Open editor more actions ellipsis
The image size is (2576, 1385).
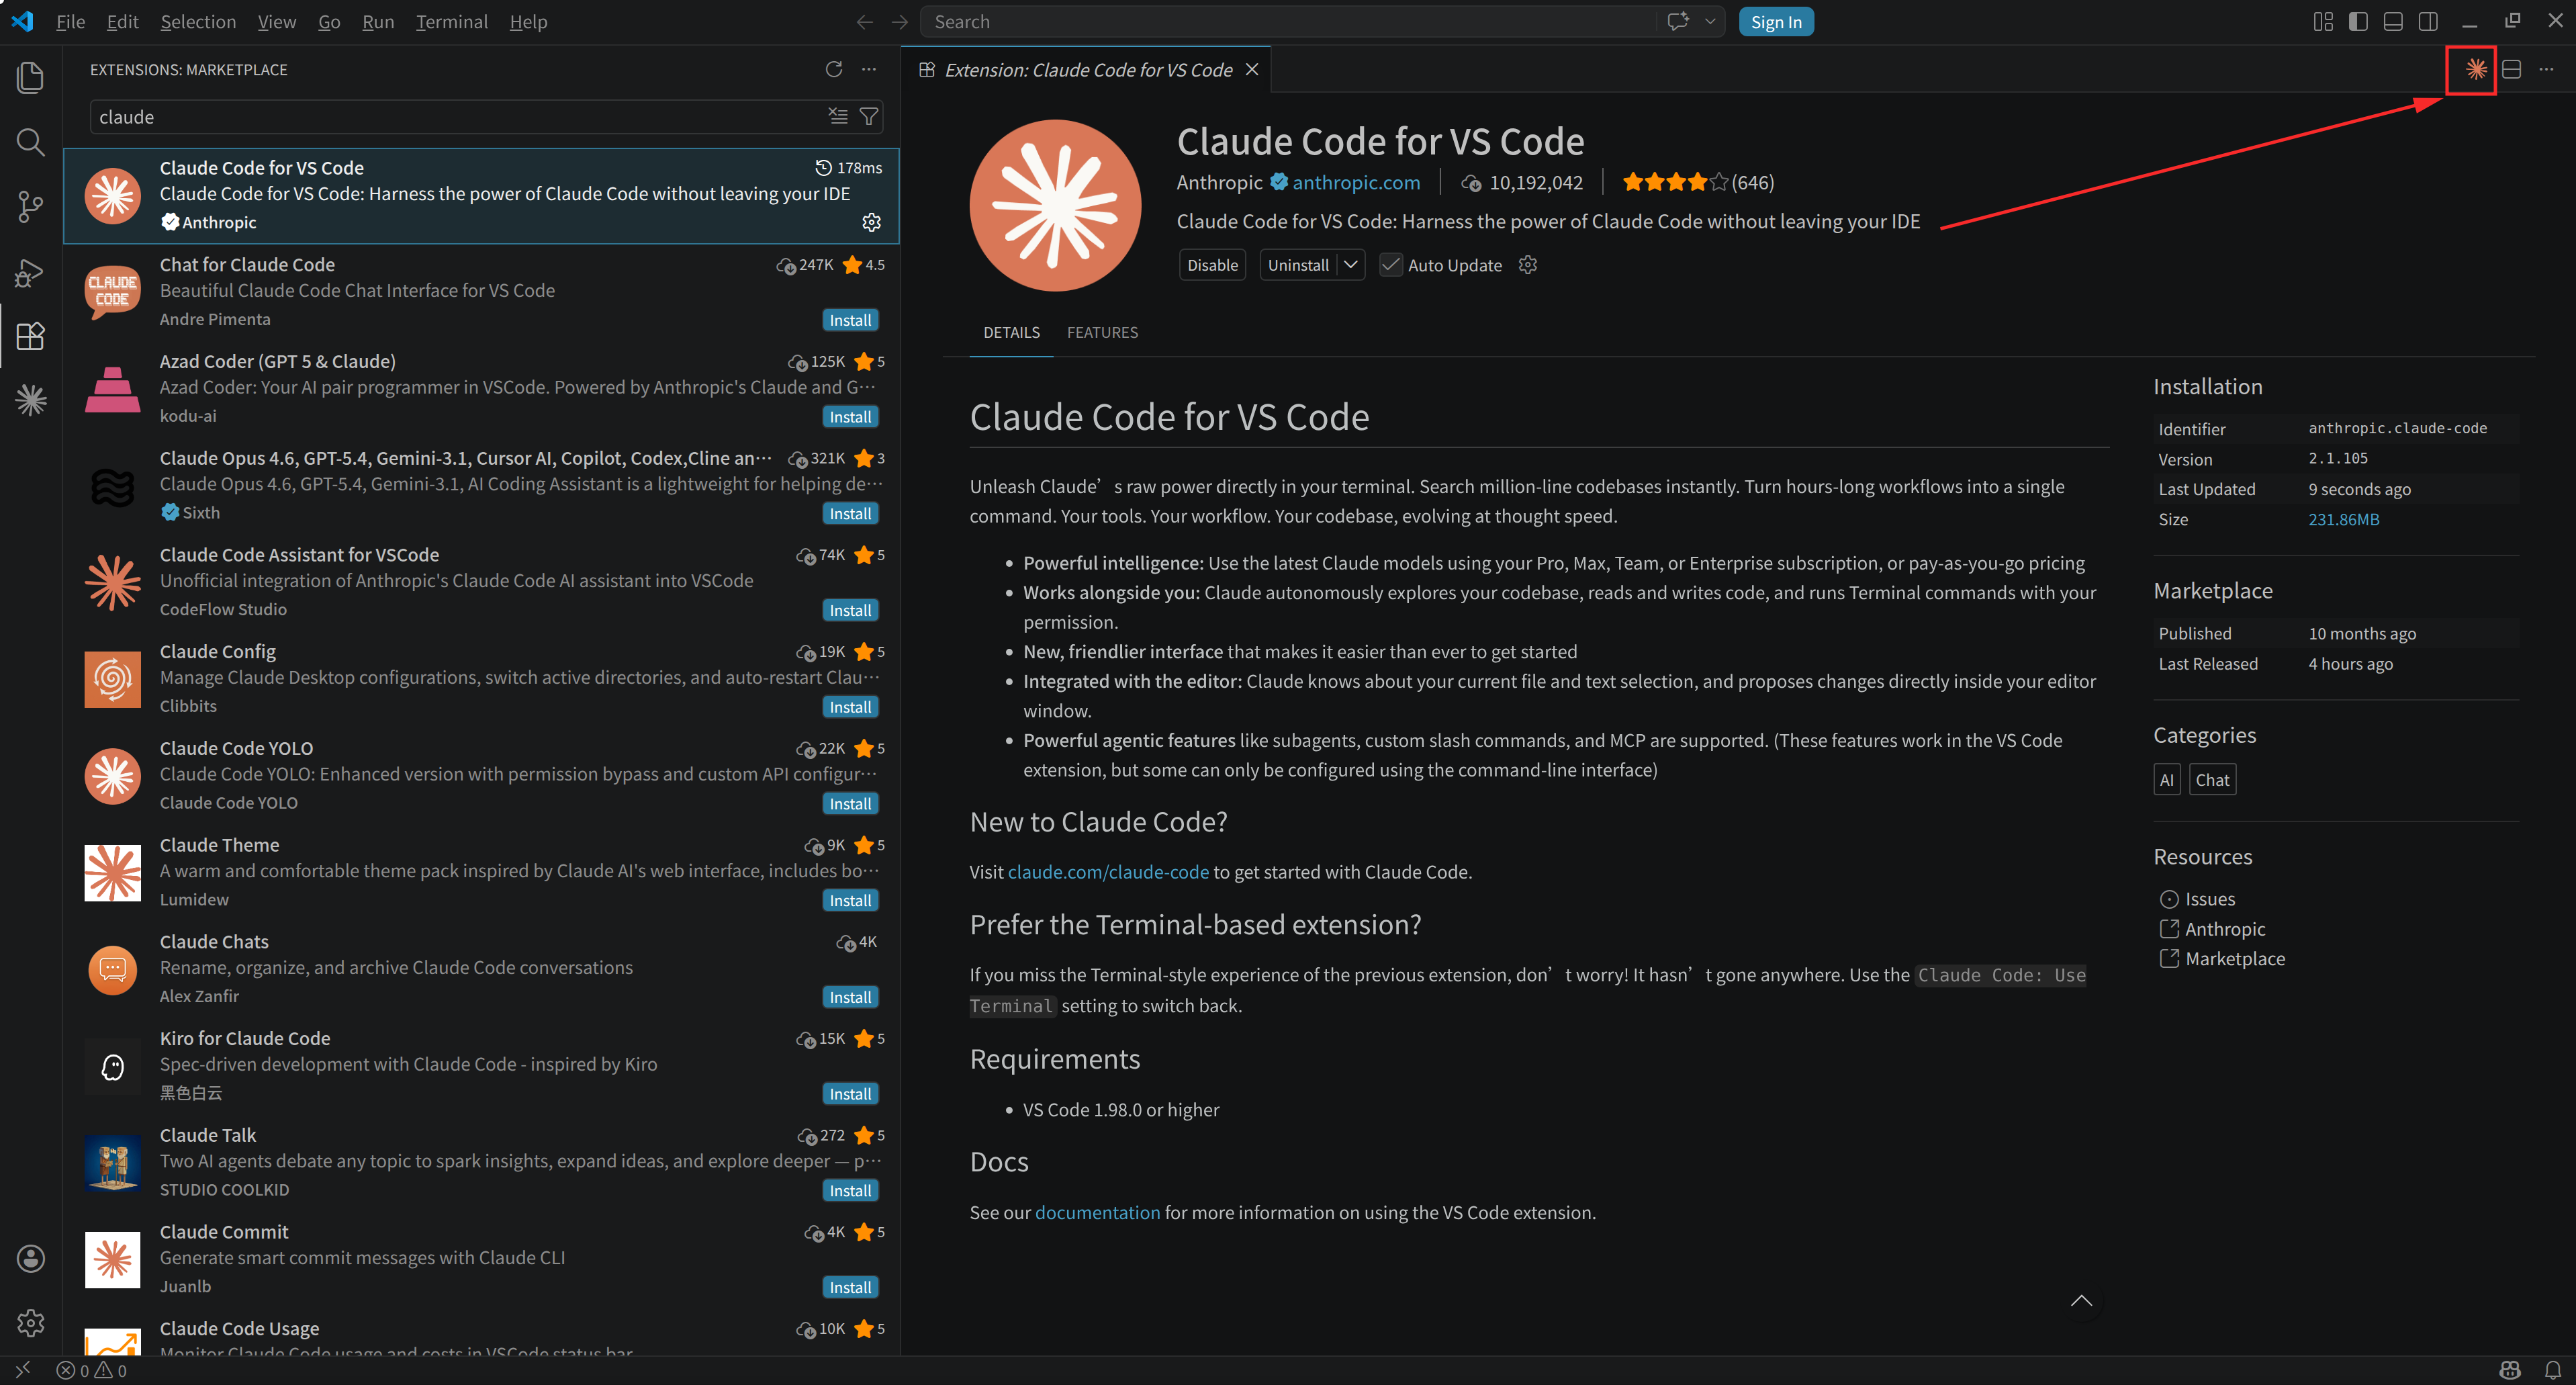[2546, 69]
